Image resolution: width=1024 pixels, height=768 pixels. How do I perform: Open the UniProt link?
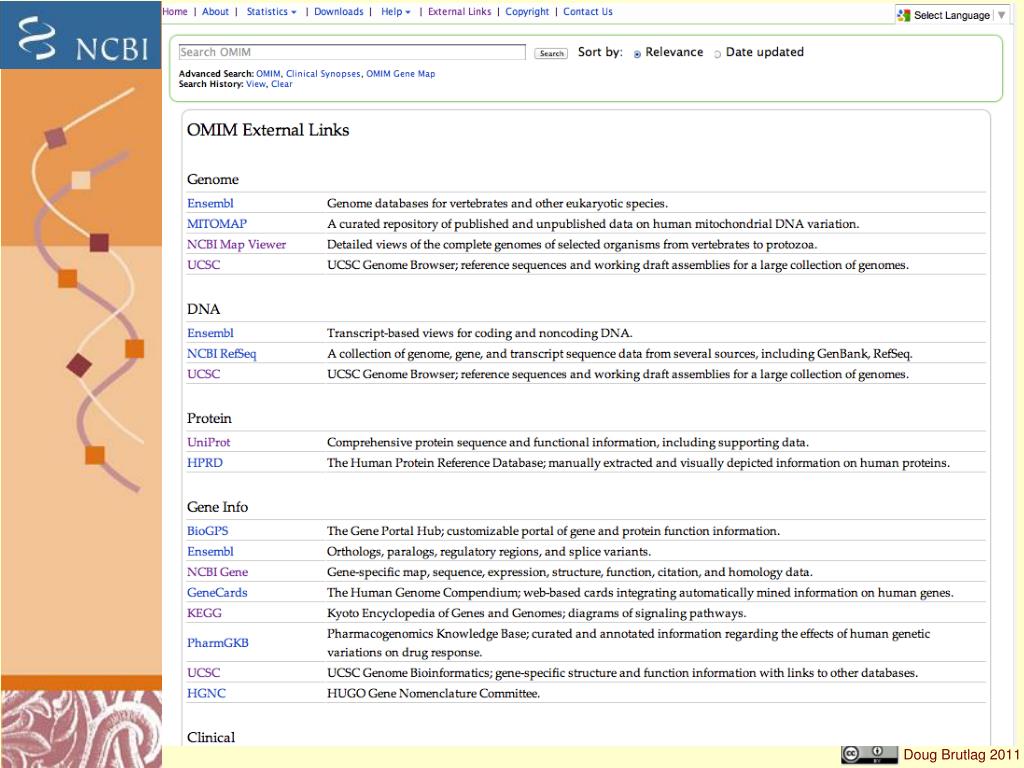(208, 442)
